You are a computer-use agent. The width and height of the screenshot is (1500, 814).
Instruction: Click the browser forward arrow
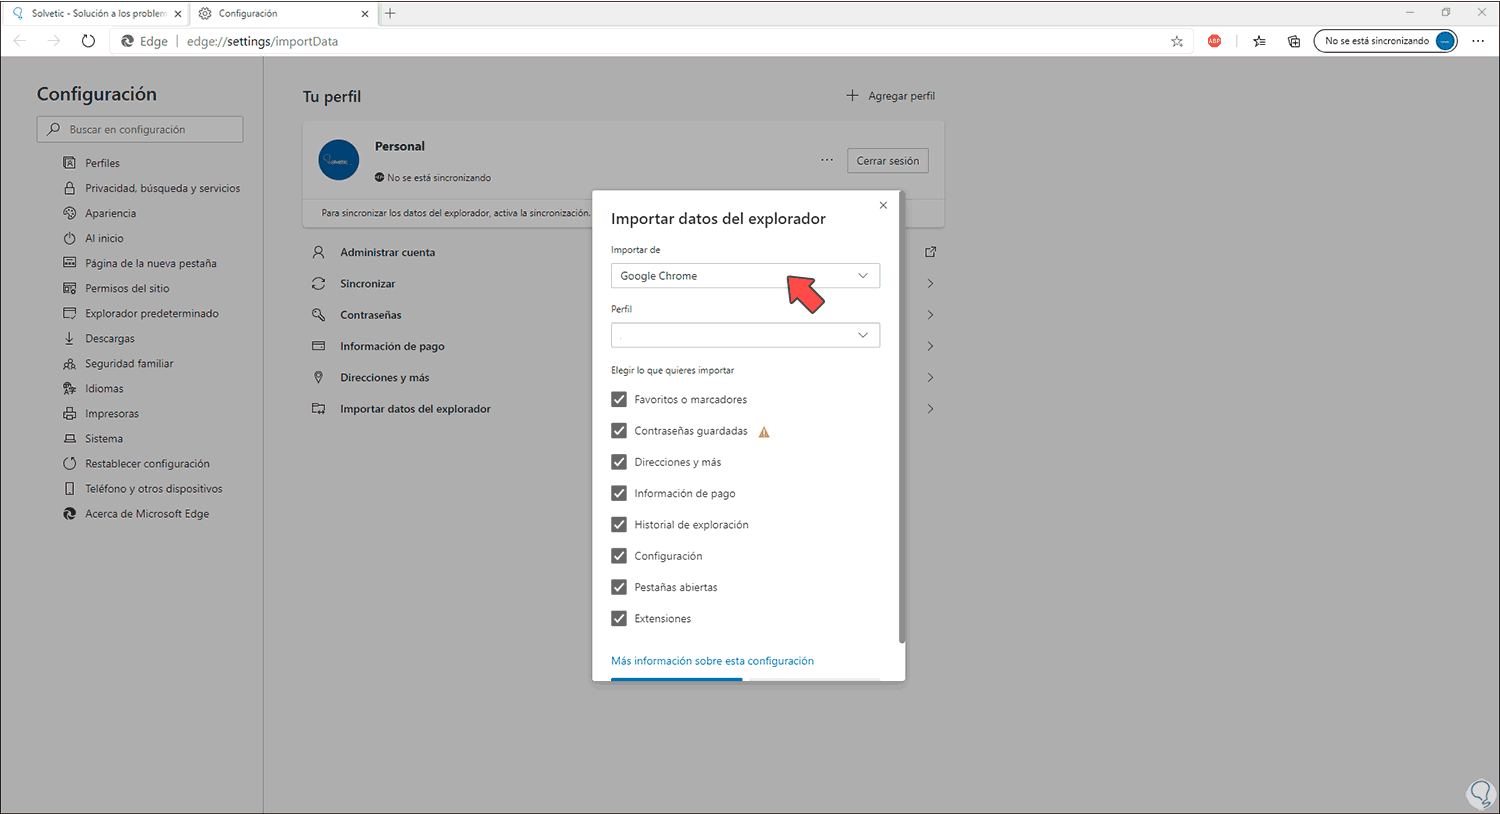pyautogui.click(x=54, y=41)
